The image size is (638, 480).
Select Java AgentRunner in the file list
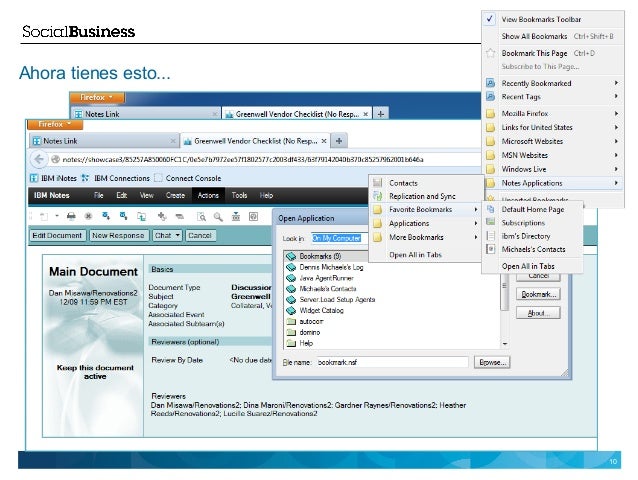(326, 278)
